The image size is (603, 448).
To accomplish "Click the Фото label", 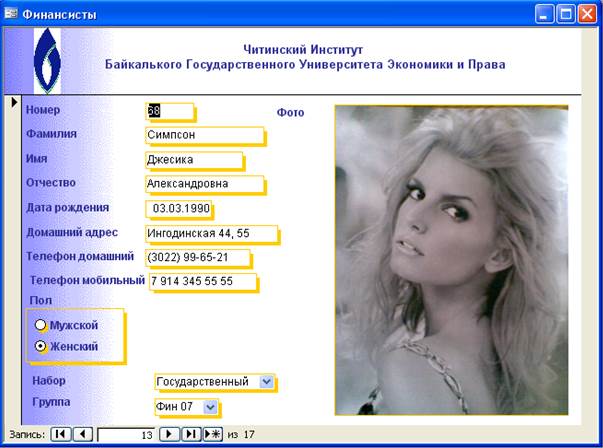I will (290, 112).
